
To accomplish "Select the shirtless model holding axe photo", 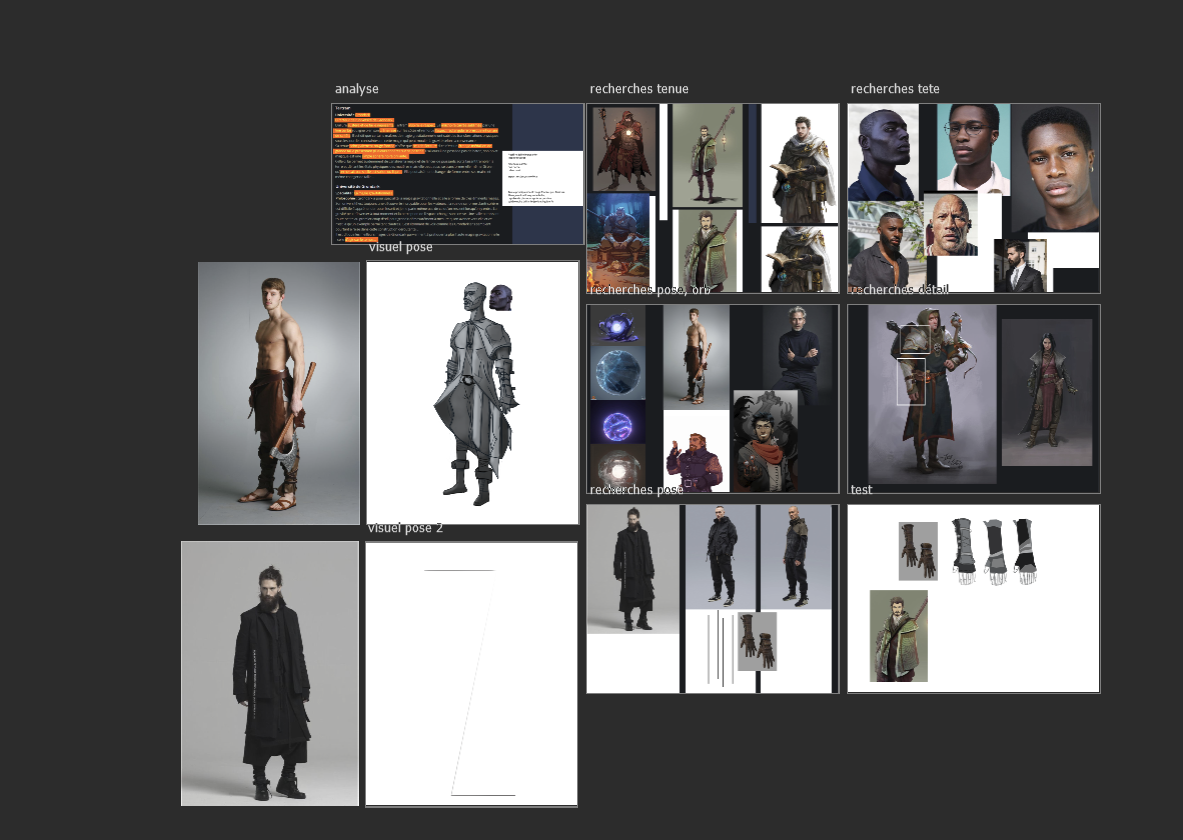I will (278, 392).
